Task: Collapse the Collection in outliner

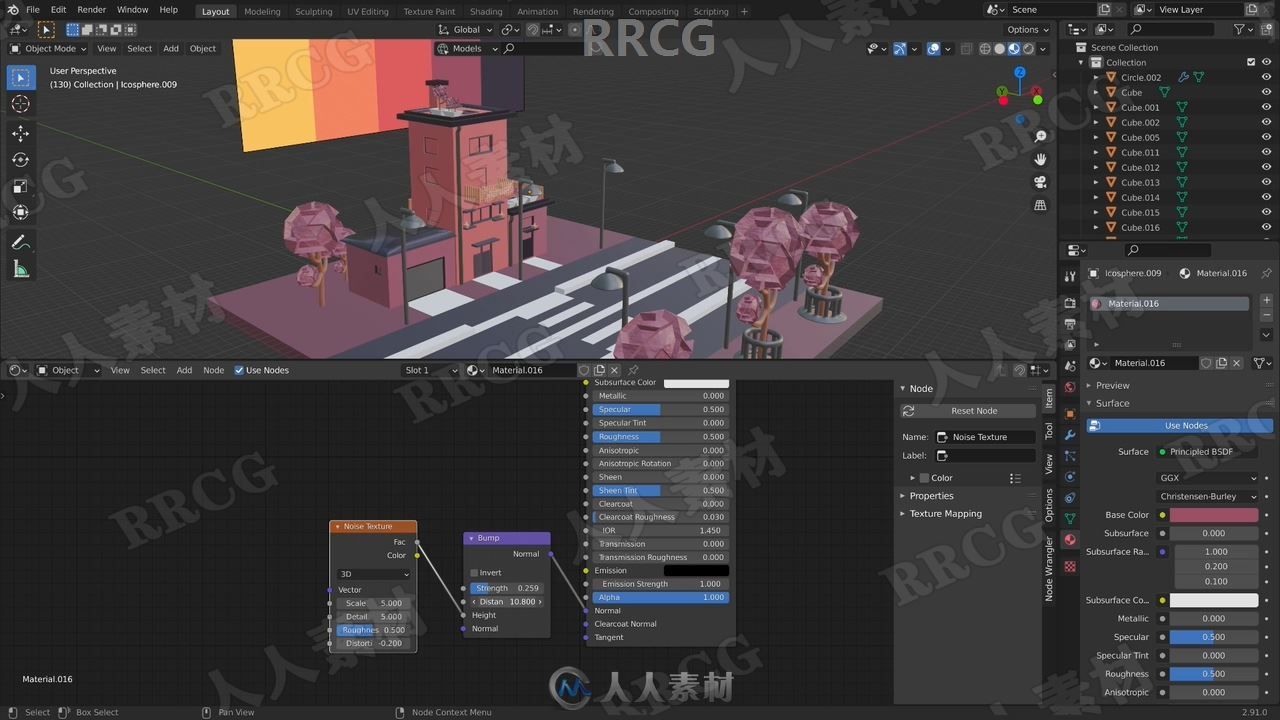Action: (x=1082, y=62)
